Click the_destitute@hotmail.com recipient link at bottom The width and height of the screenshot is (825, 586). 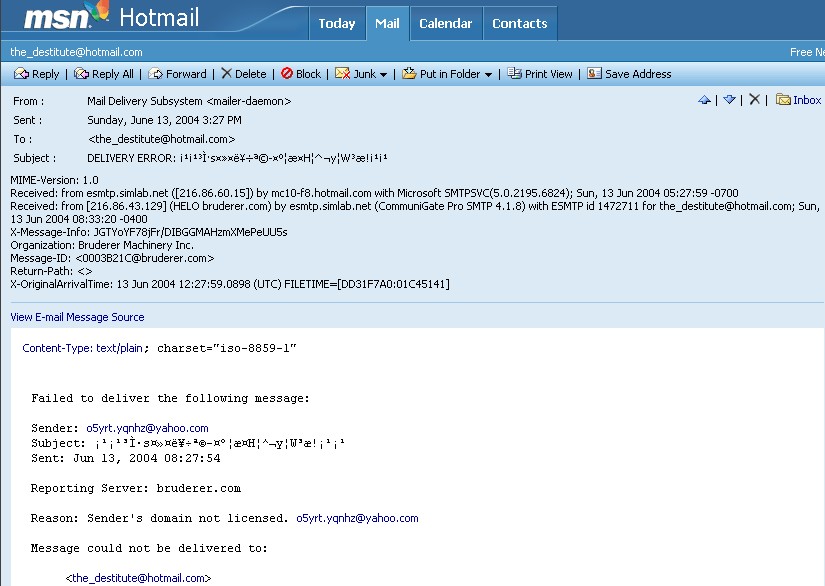click(138, 578)
